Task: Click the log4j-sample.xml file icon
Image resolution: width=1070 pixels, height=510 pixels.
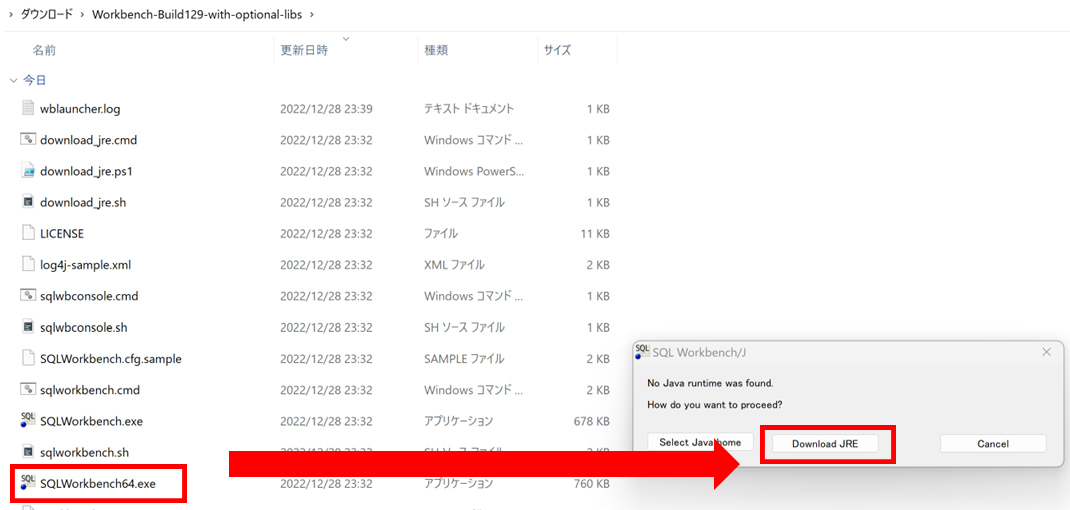Action: (x=28, y=264)
